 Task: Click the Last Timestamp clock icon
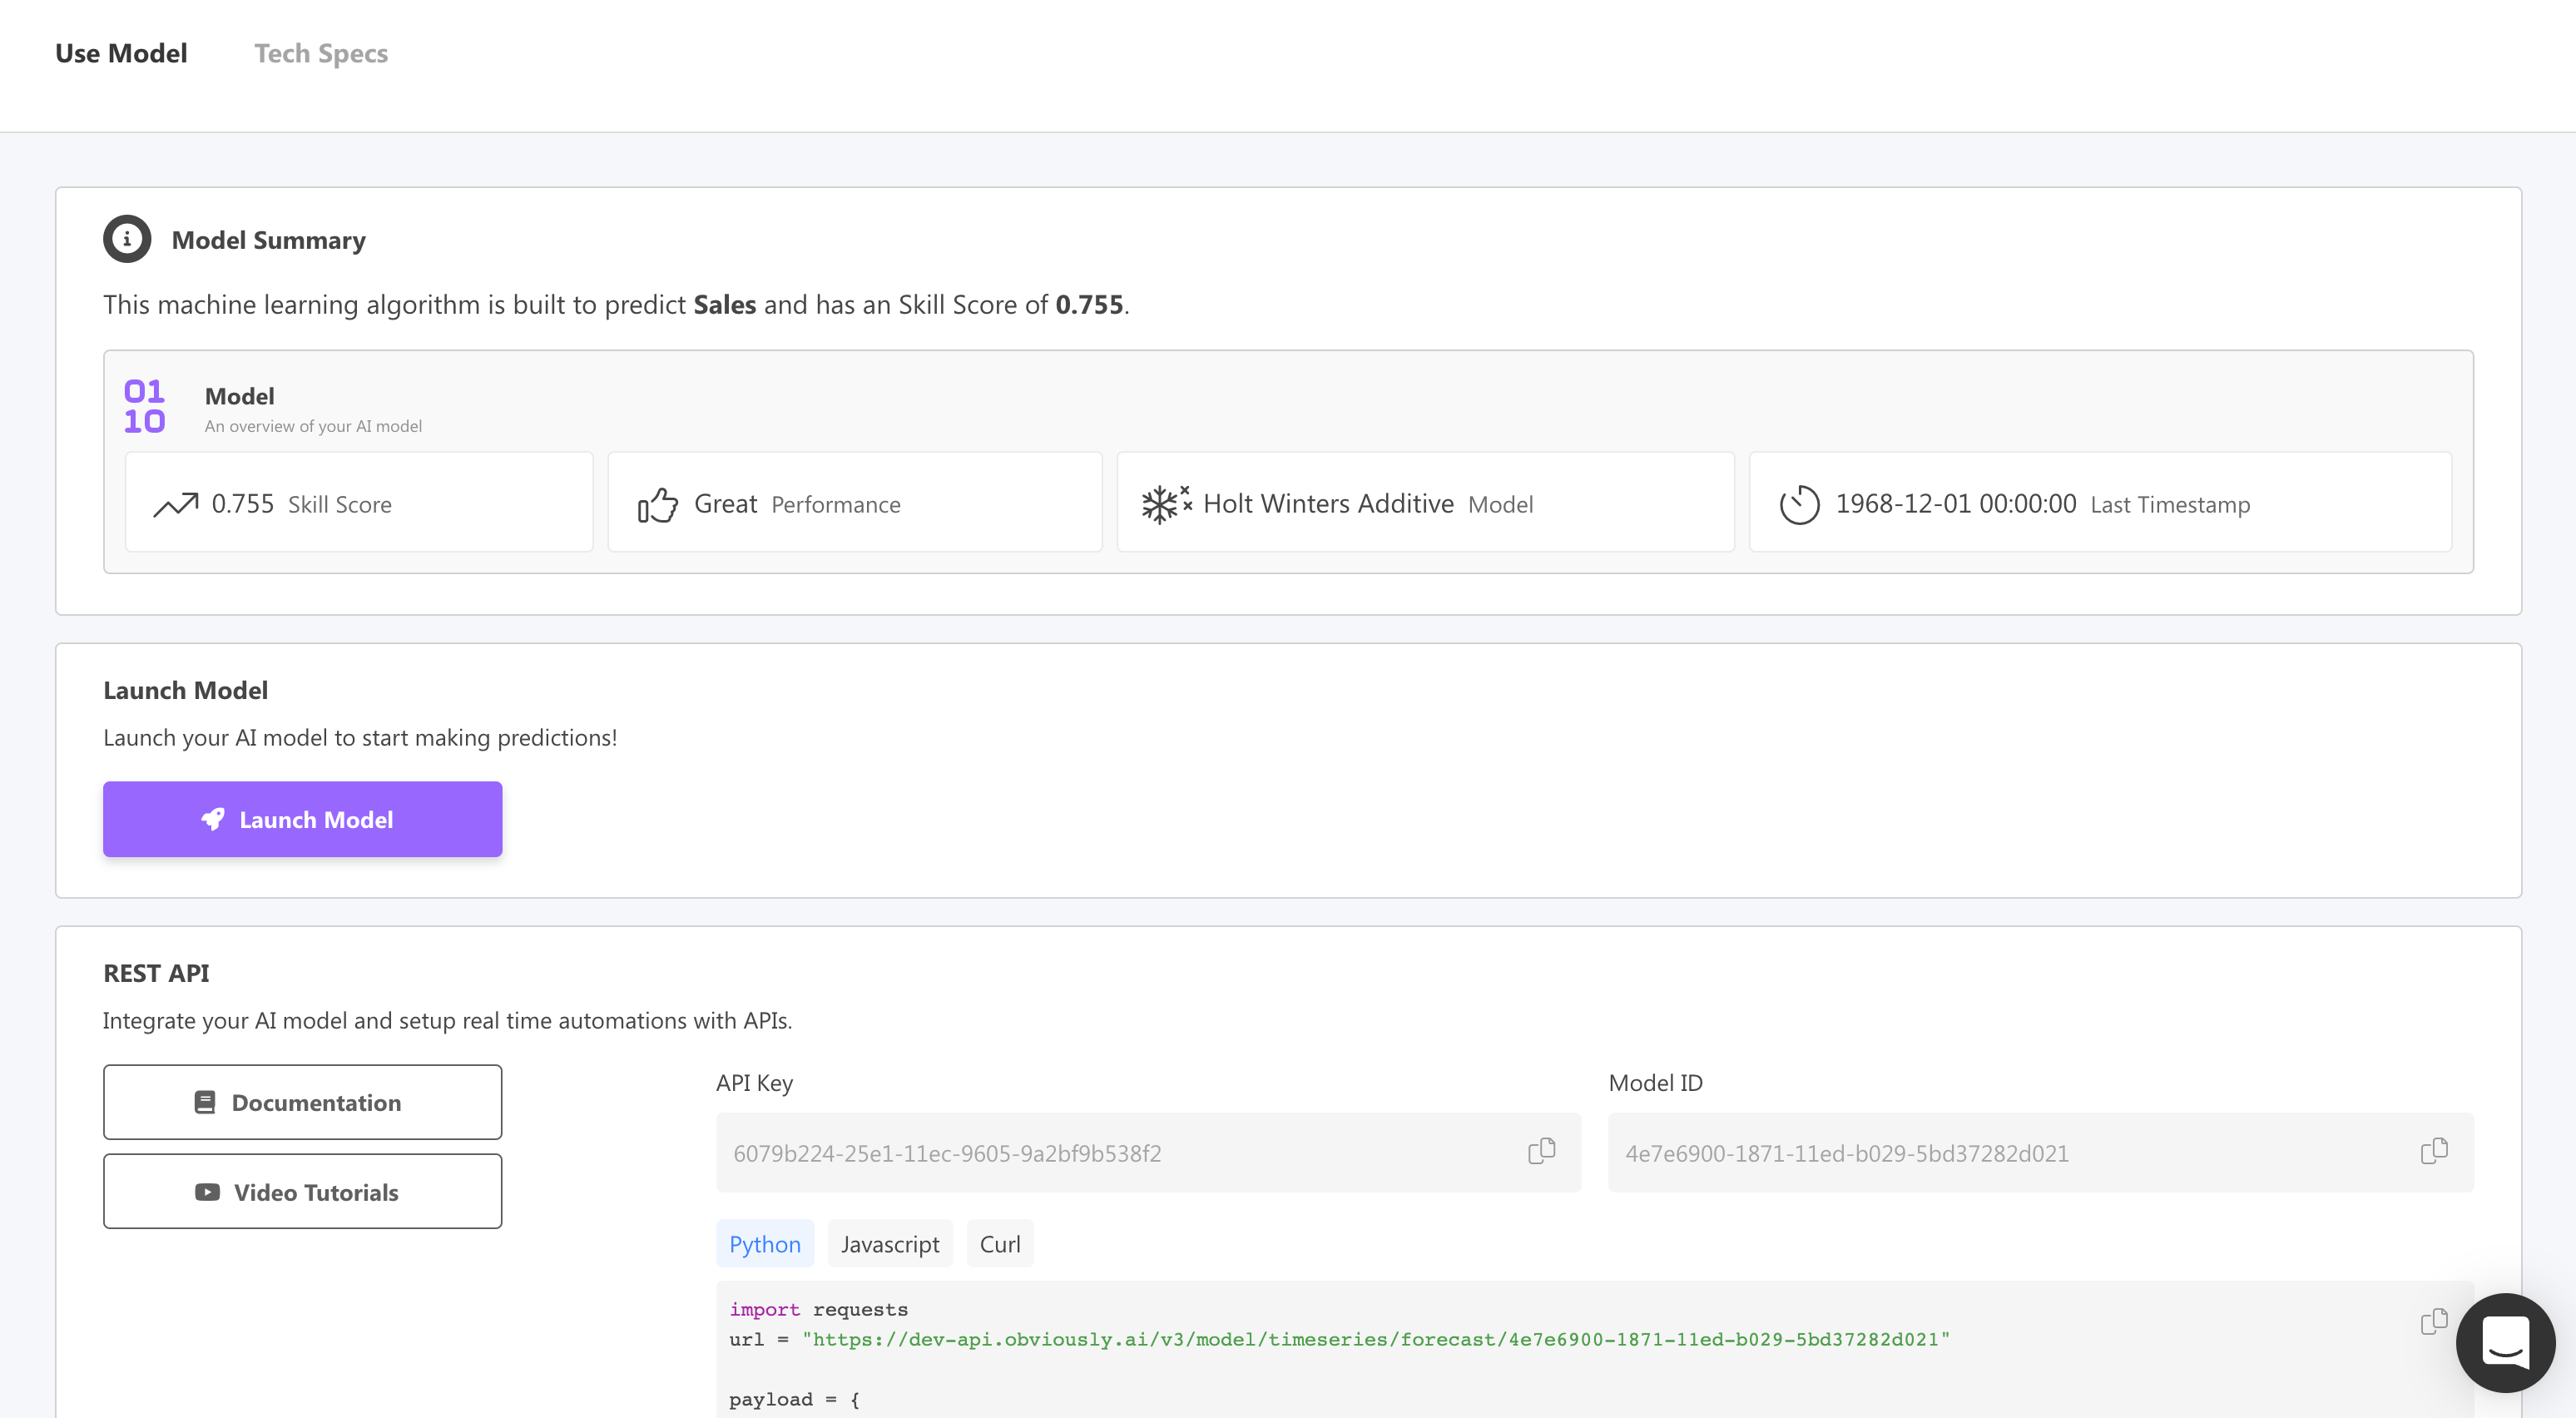tap(1799, 504)
